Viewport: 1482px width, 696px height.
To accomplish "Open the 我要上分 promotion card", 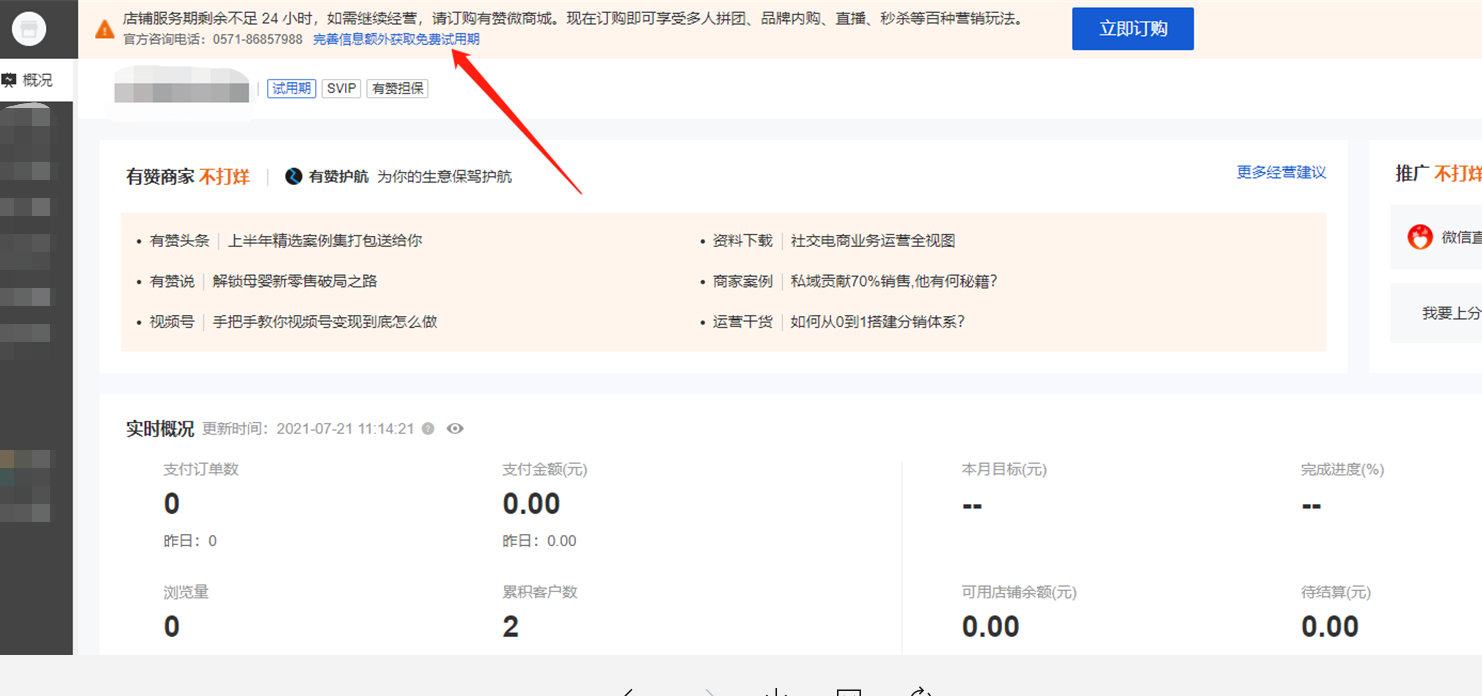I will [x=1436, y=313].
